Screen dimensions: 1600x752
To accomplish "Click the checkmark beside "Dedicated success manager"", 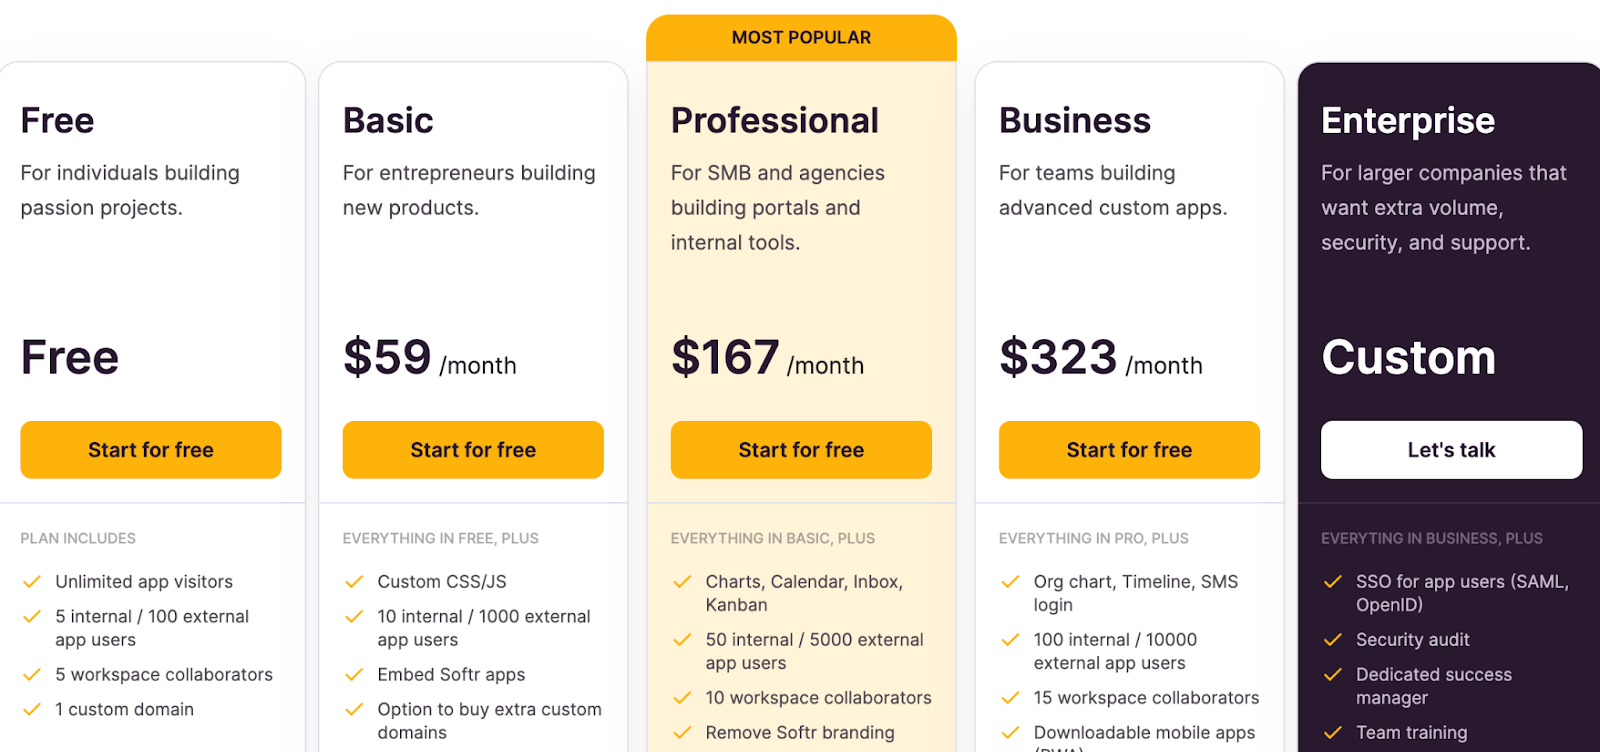I will 1333,675.
